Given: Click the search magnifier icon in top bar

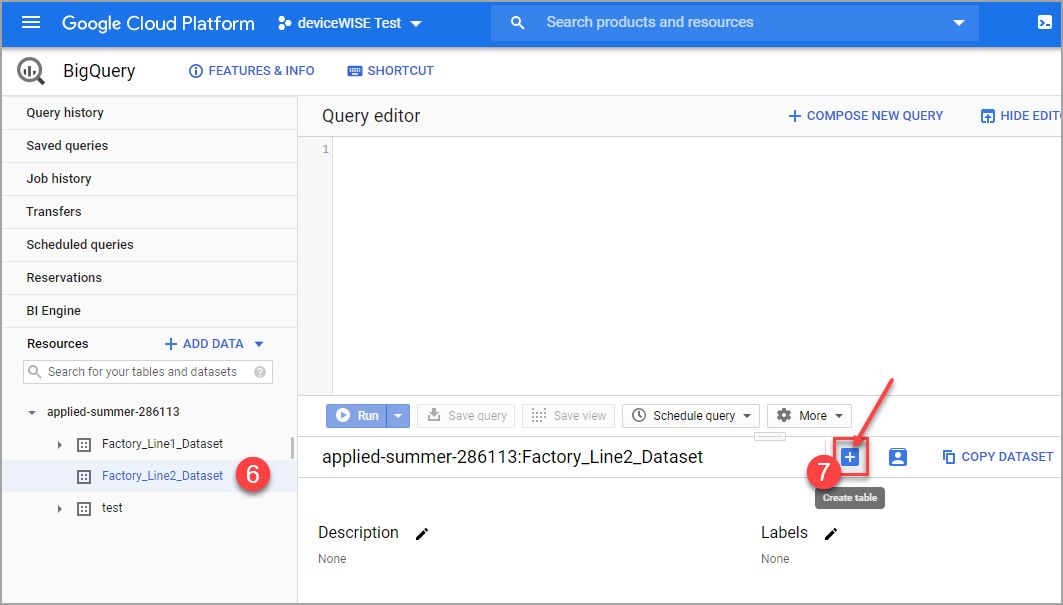Looking at the screenshot, I should pyautogui.click(x=517, y=23).
